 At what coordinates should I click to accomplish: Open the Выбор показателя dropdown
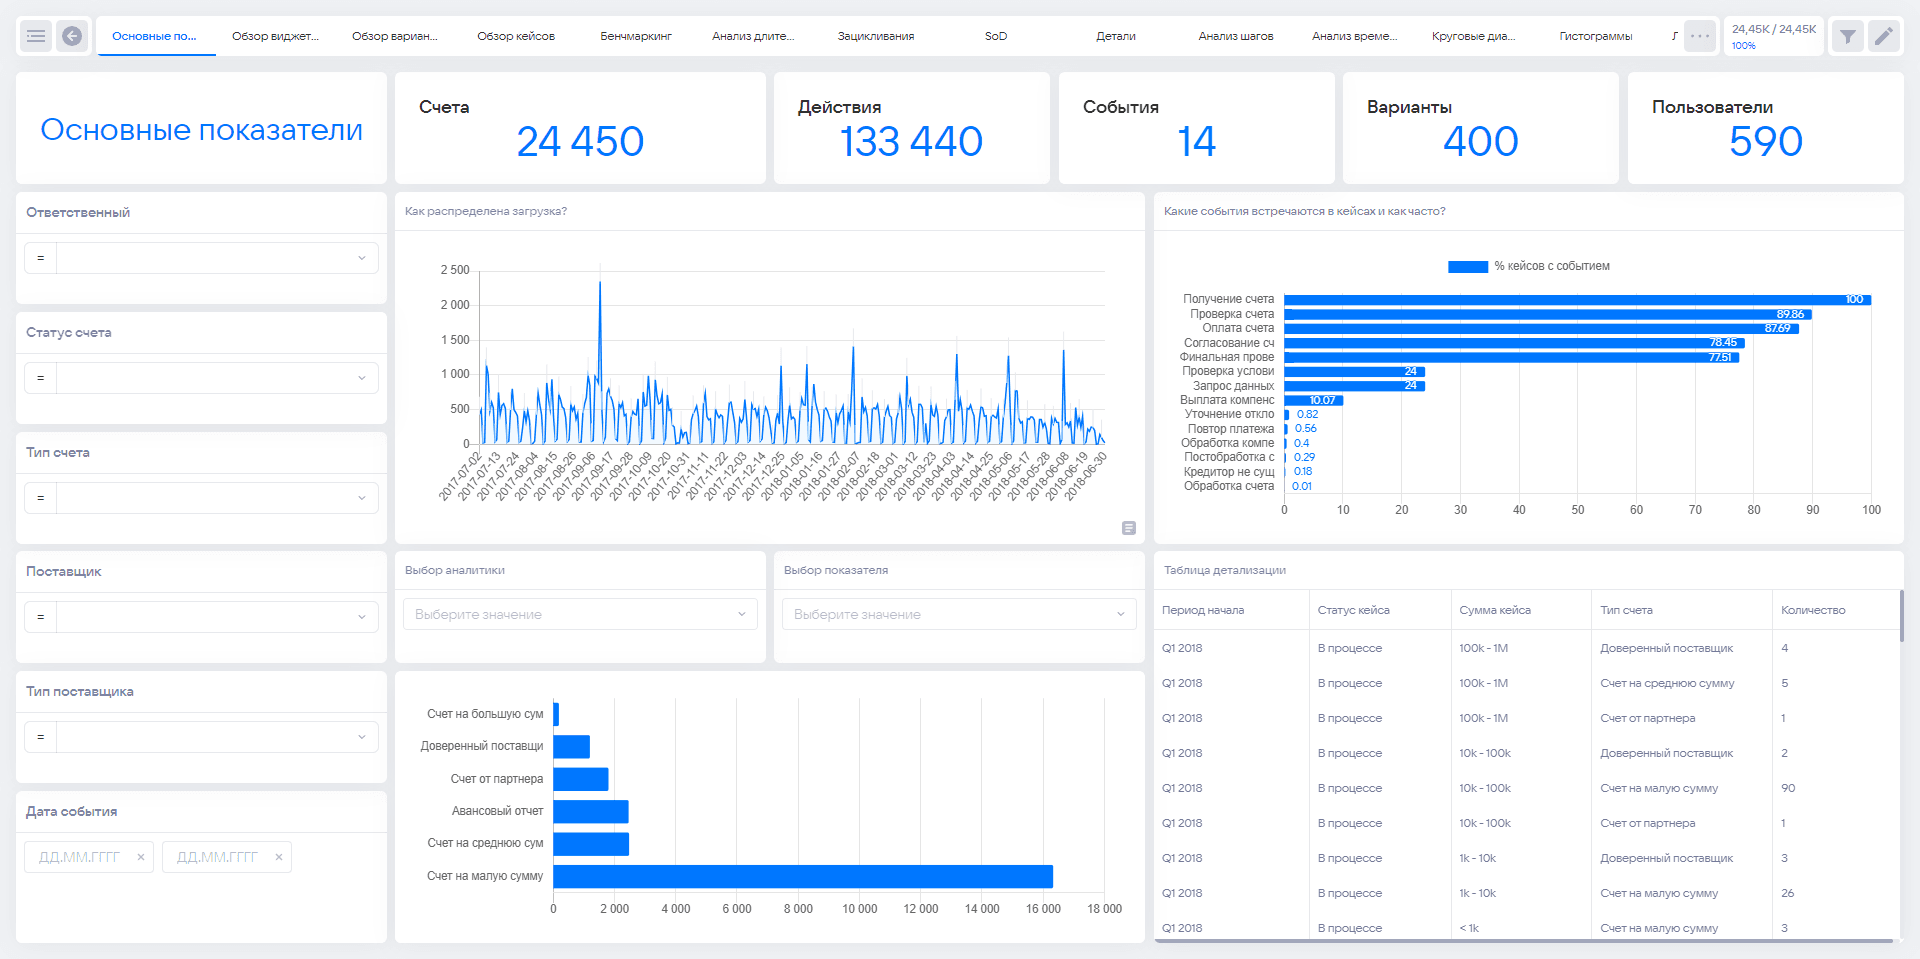point(959,614)
